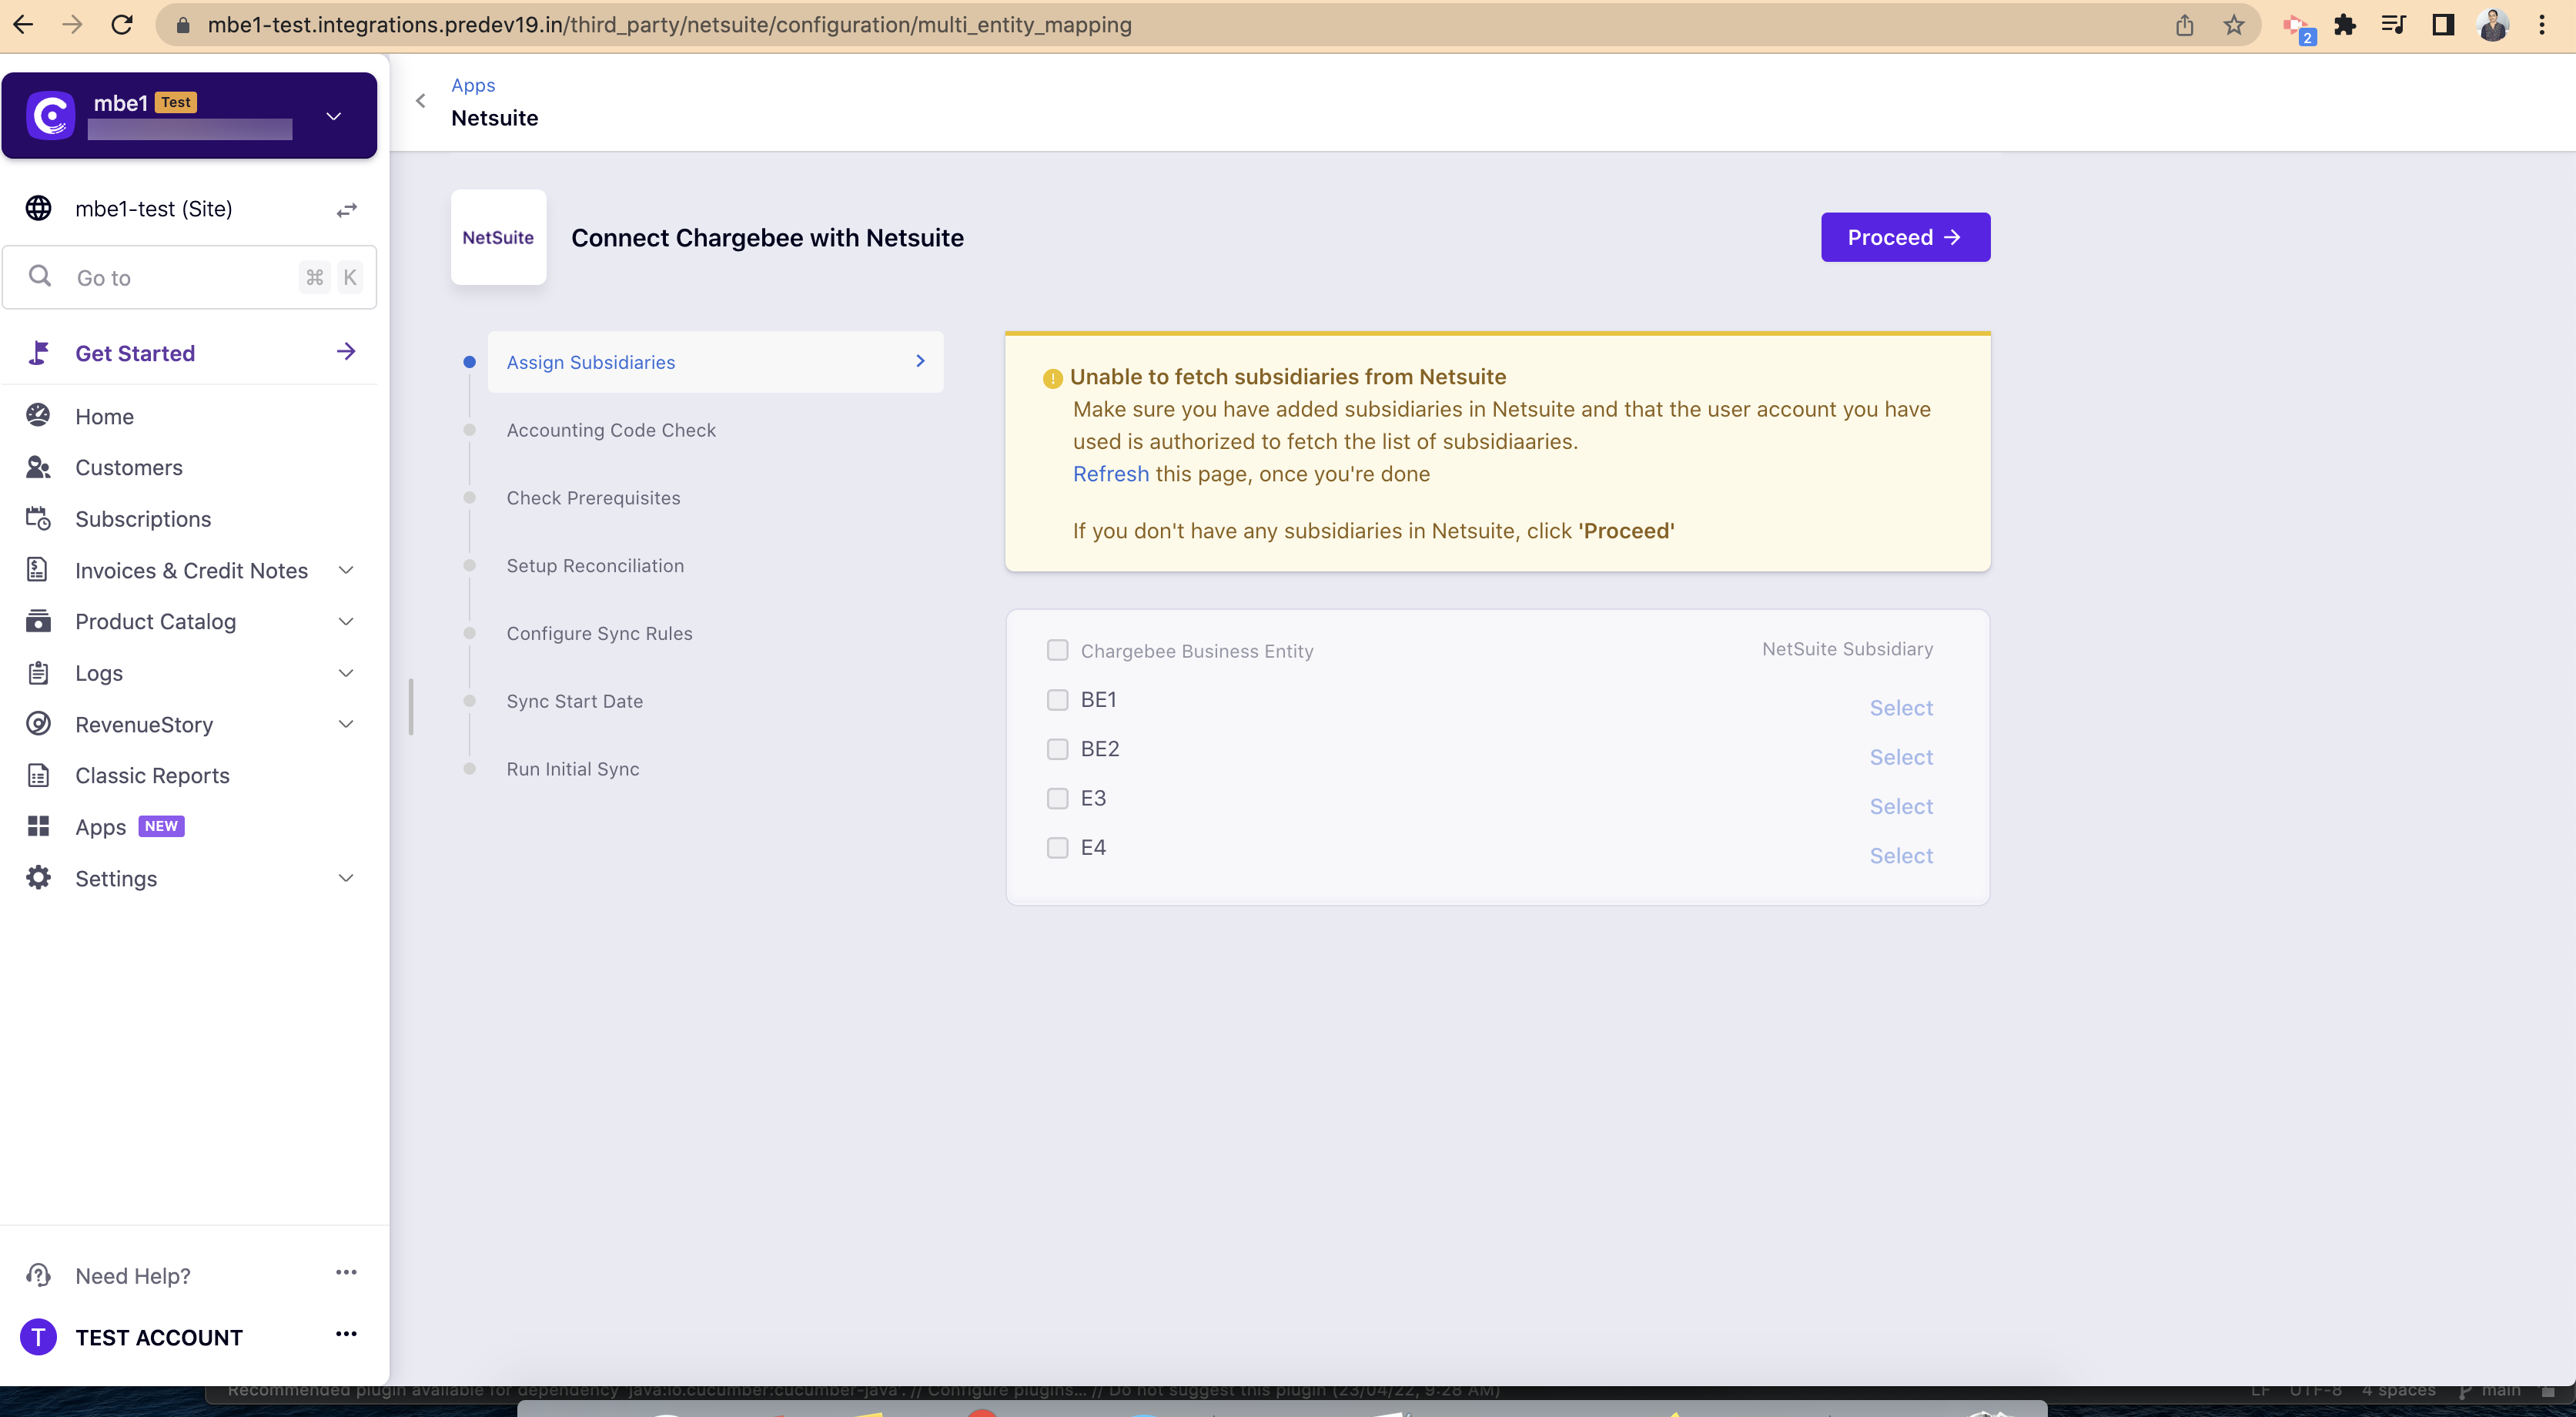The height and width of the screenshot is (1417, 2576).
Task: Click the Subscriptions calendar icon
Action: [38, 518]
